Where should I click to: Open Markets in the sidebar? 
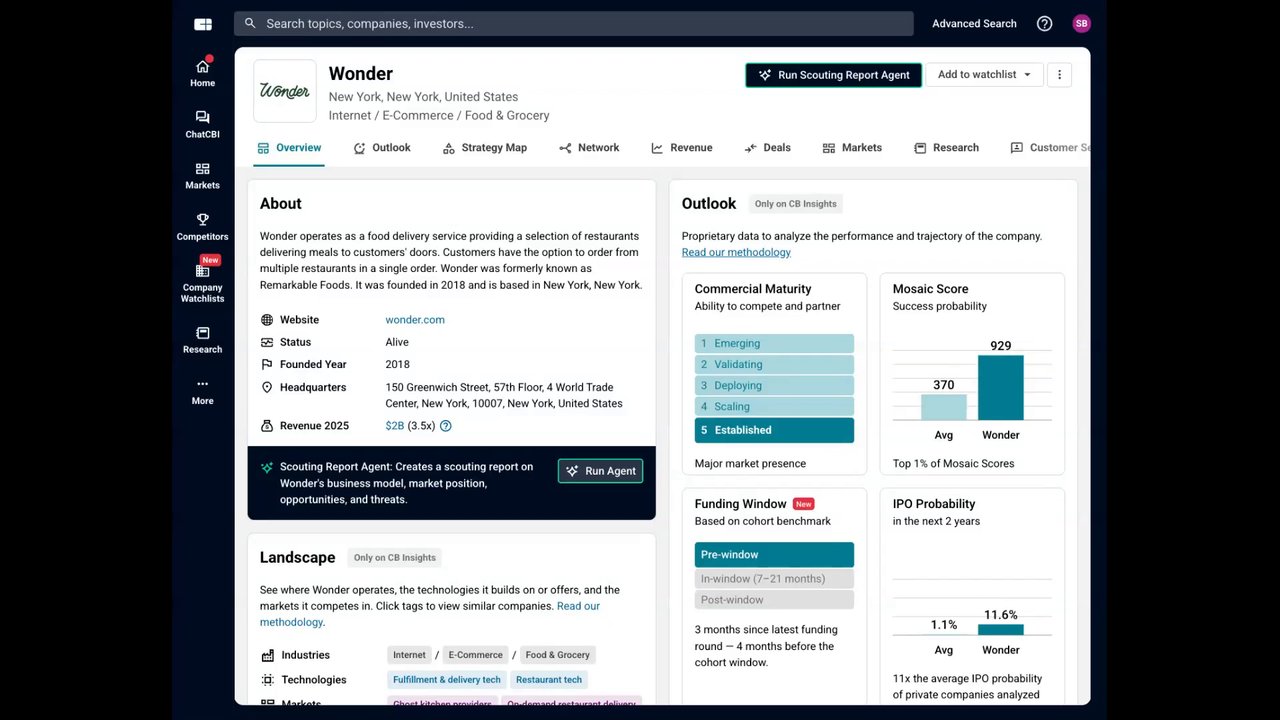202,176
